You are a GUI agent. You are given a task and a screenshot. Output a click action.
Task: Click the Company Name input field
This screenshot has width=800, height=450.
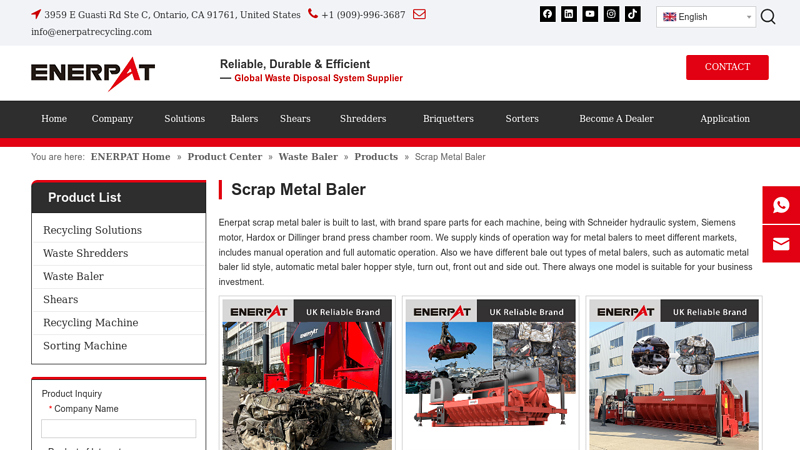(118, 429)
